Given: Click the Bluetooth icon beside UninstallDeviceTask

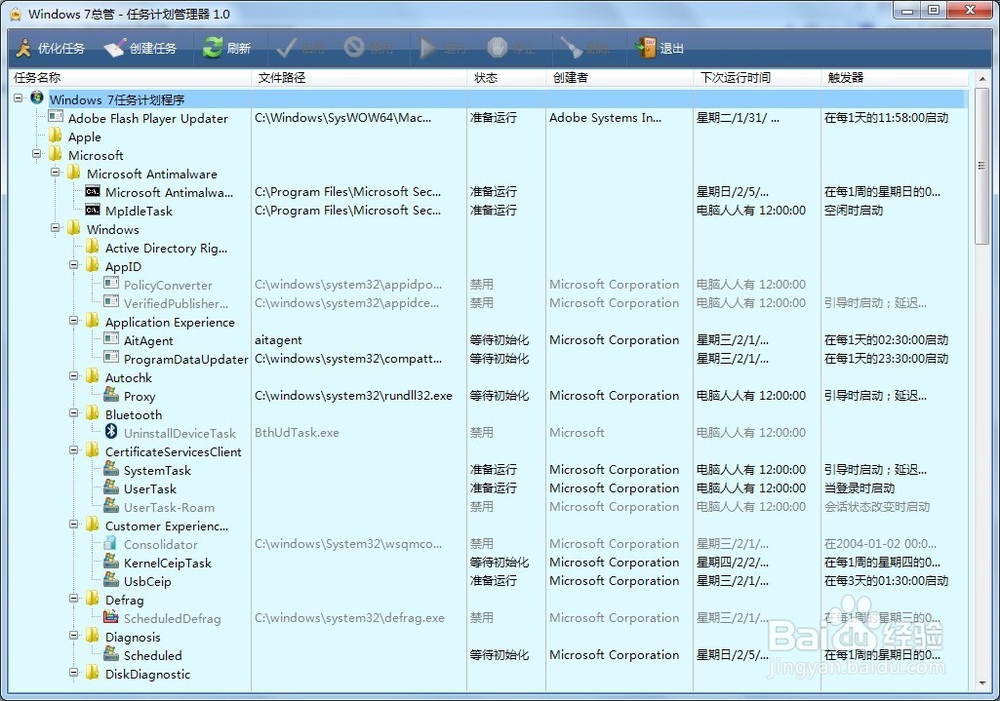Looking at the screenshot, I should tap(111, 432).
